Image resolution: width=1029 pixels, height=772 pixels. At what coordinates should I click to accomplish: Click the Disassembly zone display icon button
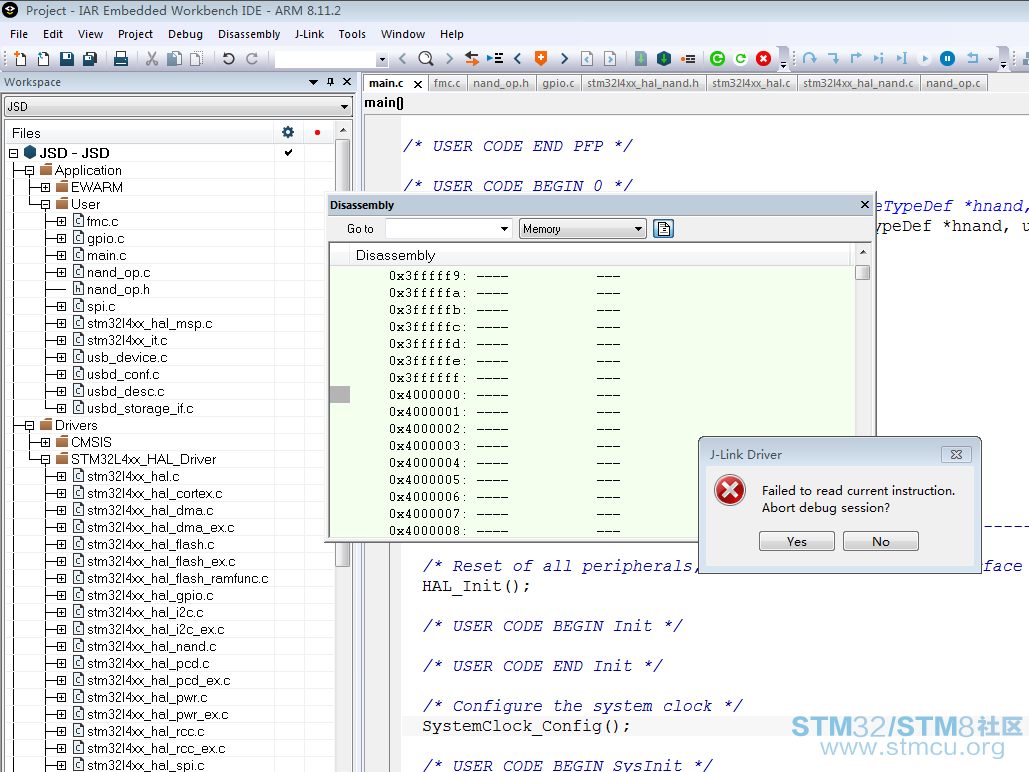[x=663, y=228]
